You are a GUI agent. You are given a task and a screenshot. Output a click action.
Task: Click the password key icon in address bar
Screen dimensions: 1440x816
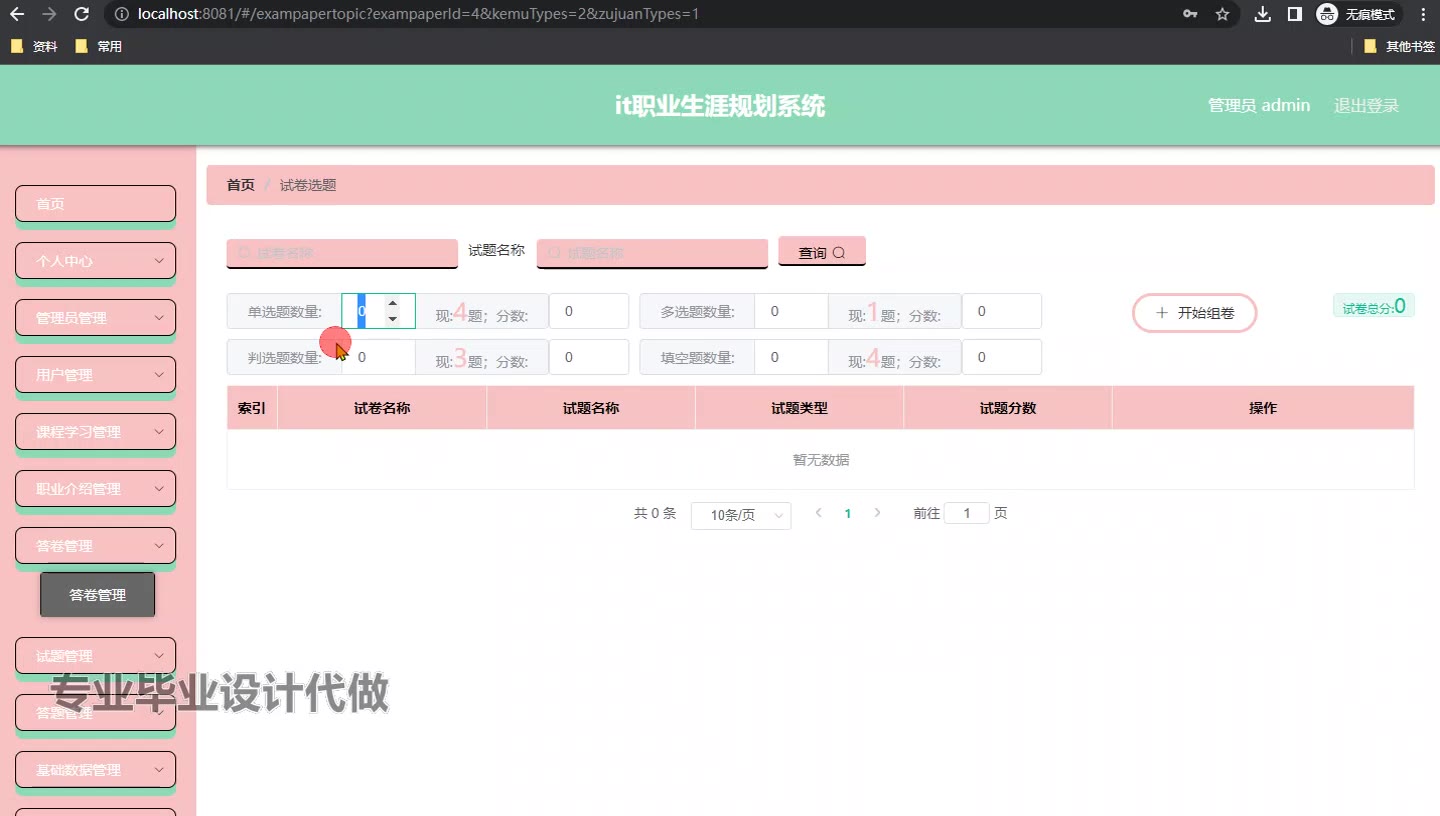(x=1190, y=14)
